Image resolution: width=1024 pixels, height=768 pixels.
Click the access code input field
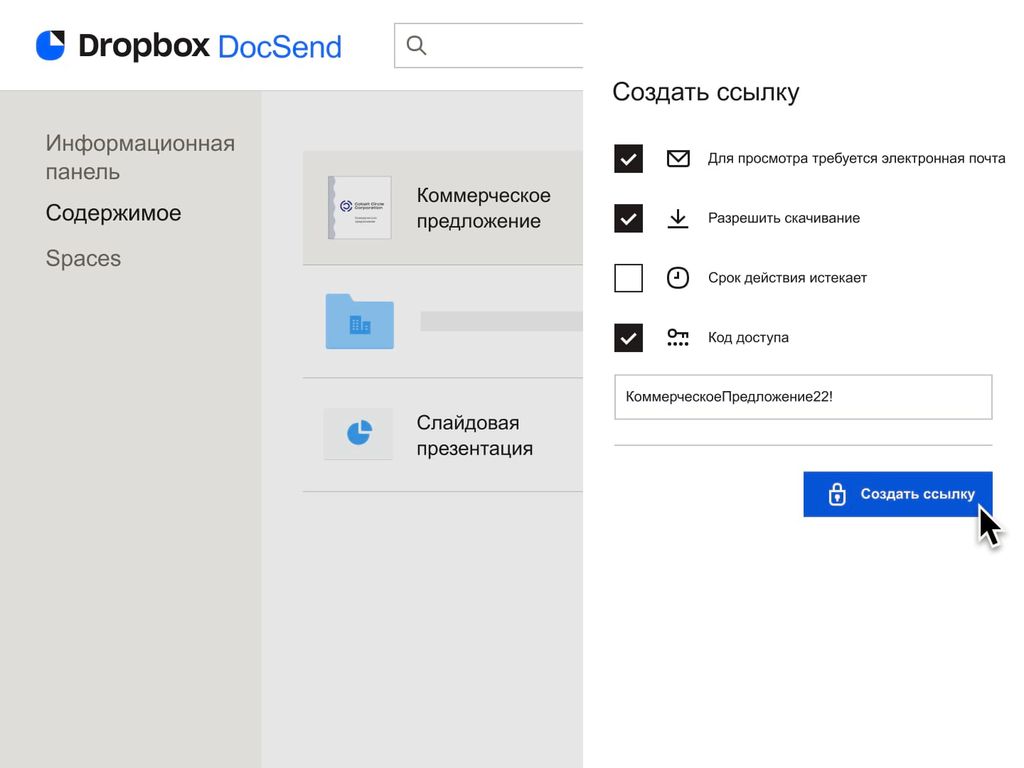tap(803, 397)
